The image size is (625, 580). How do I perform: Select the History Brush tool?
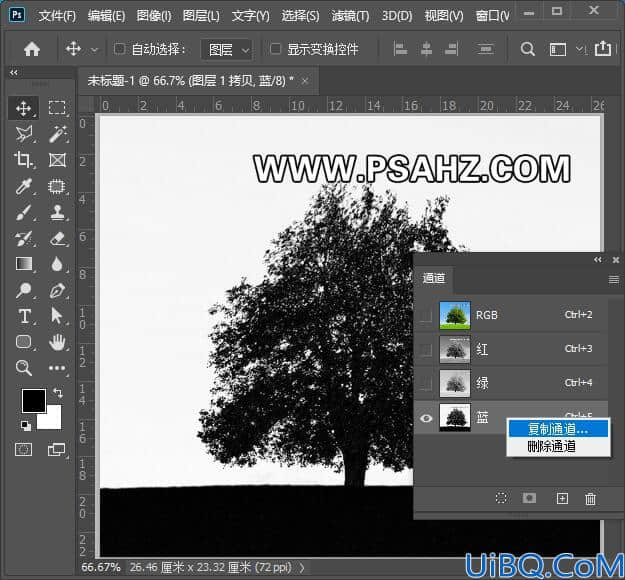coord(24,238)
